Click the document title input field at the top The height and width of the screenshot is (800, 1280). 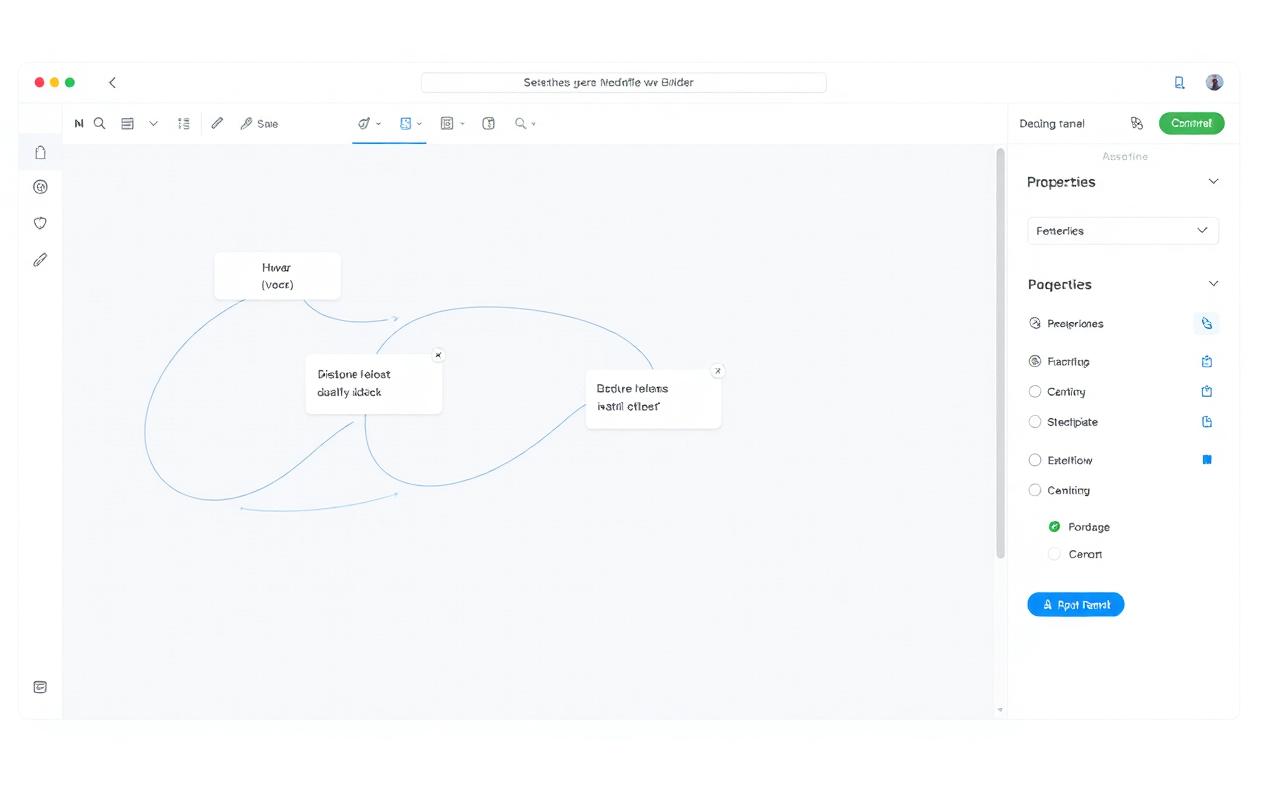coord(624,82)
